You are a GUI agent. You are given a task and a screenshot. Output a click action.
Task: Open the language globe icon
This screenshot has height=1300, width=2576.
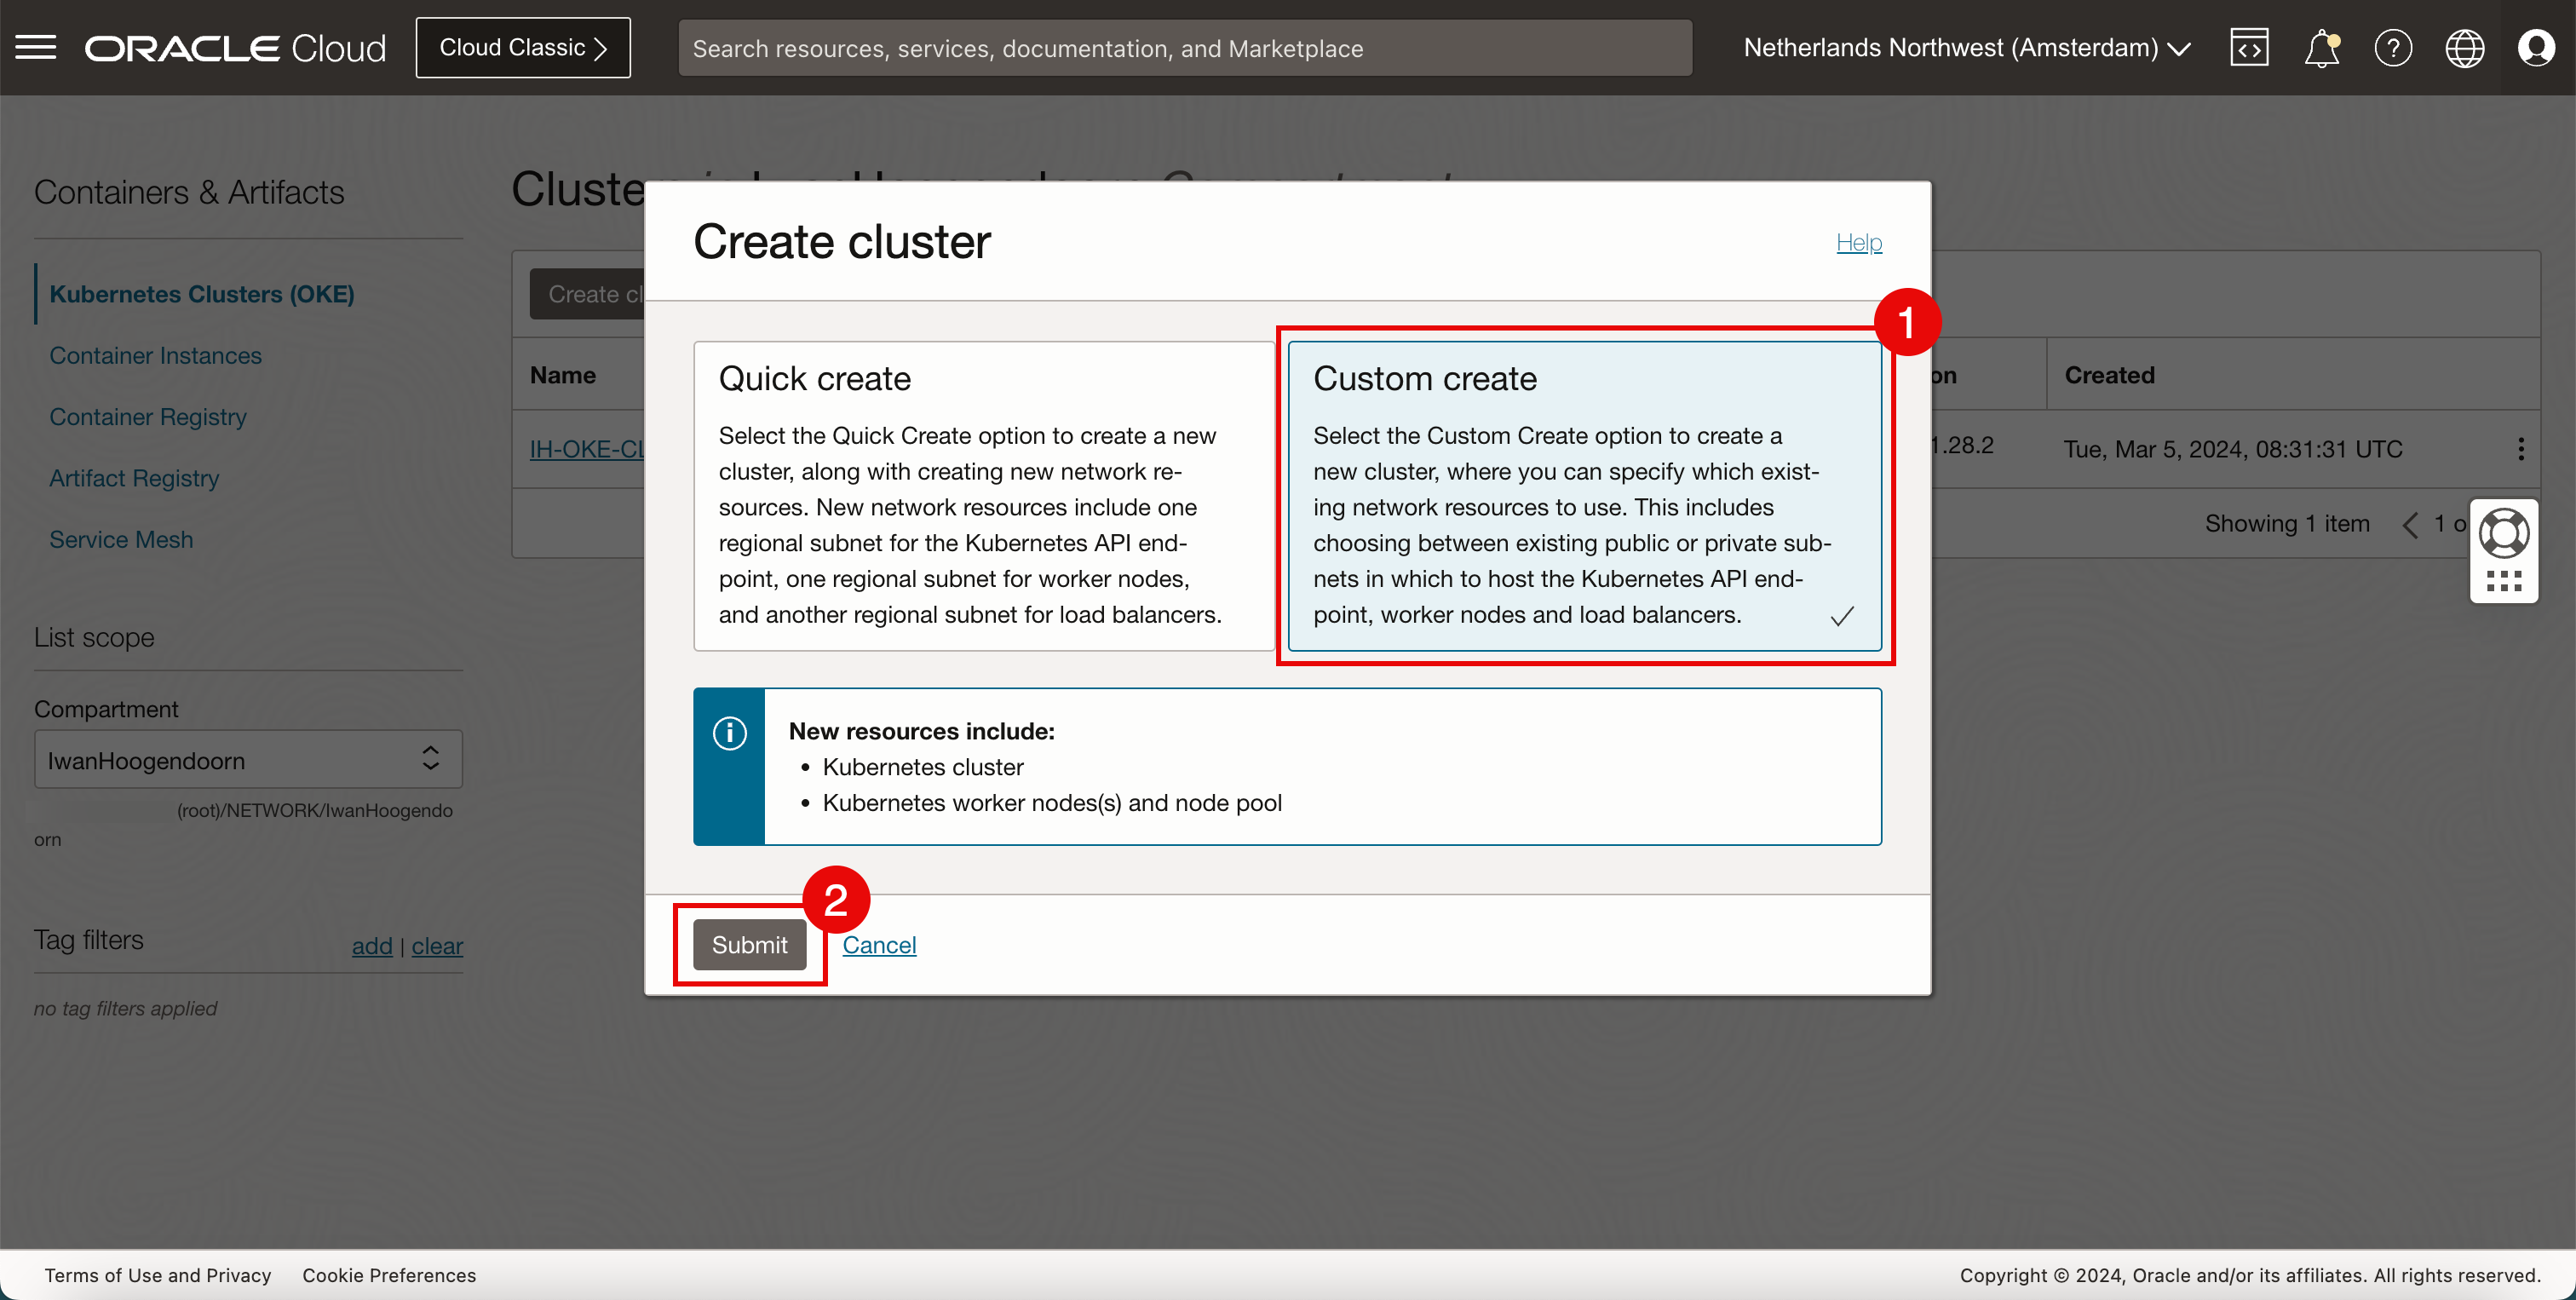coord(2464,48)
